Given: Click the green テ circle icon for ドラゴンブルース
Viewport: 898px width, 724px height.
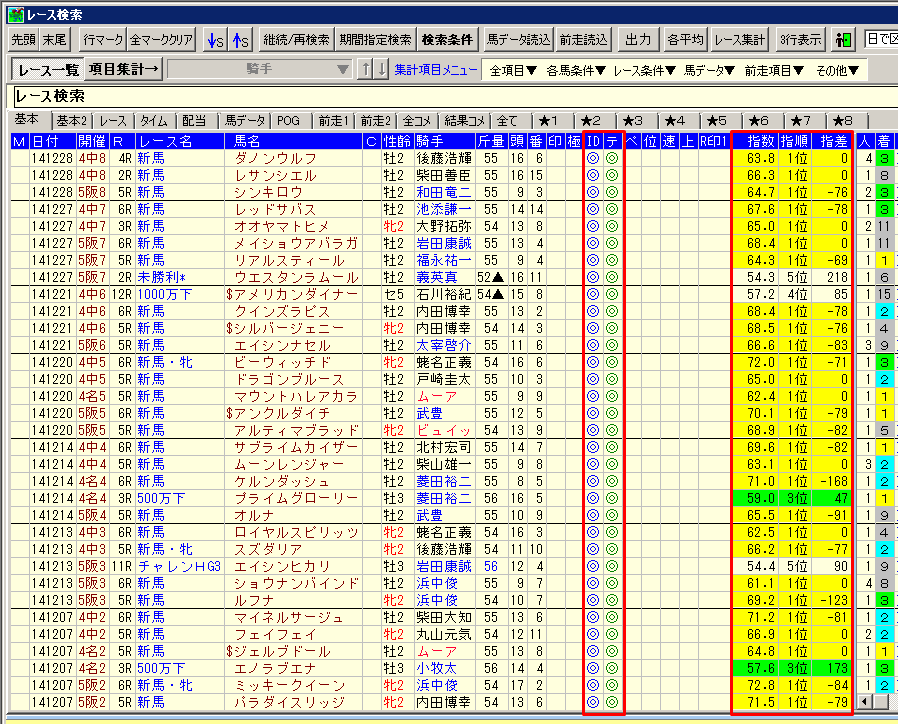Looking at the screenshot, I should (612, 379).
